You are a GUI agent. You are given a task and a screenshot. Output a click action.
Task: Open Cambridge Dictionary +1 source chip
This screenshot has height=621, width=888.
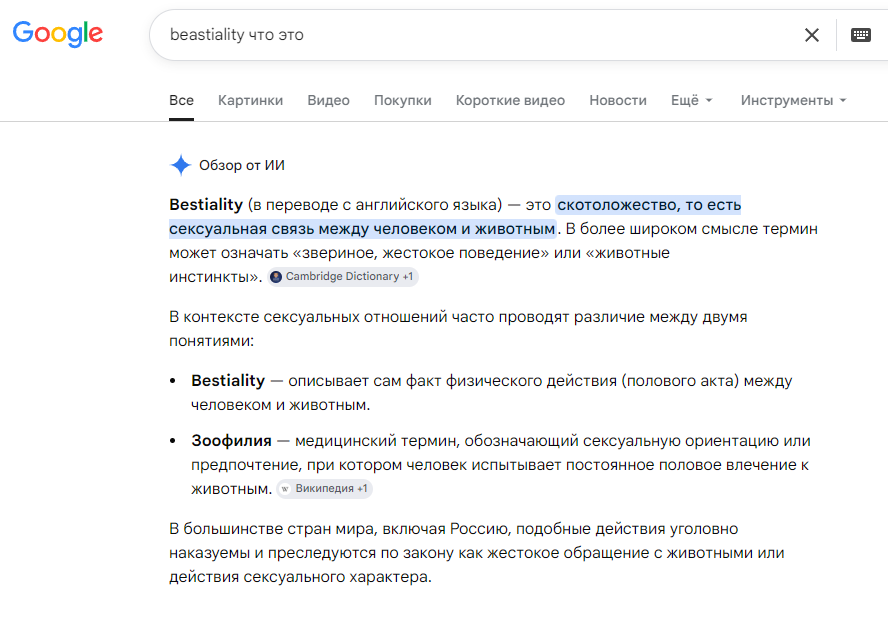click(x=343, y=277)
